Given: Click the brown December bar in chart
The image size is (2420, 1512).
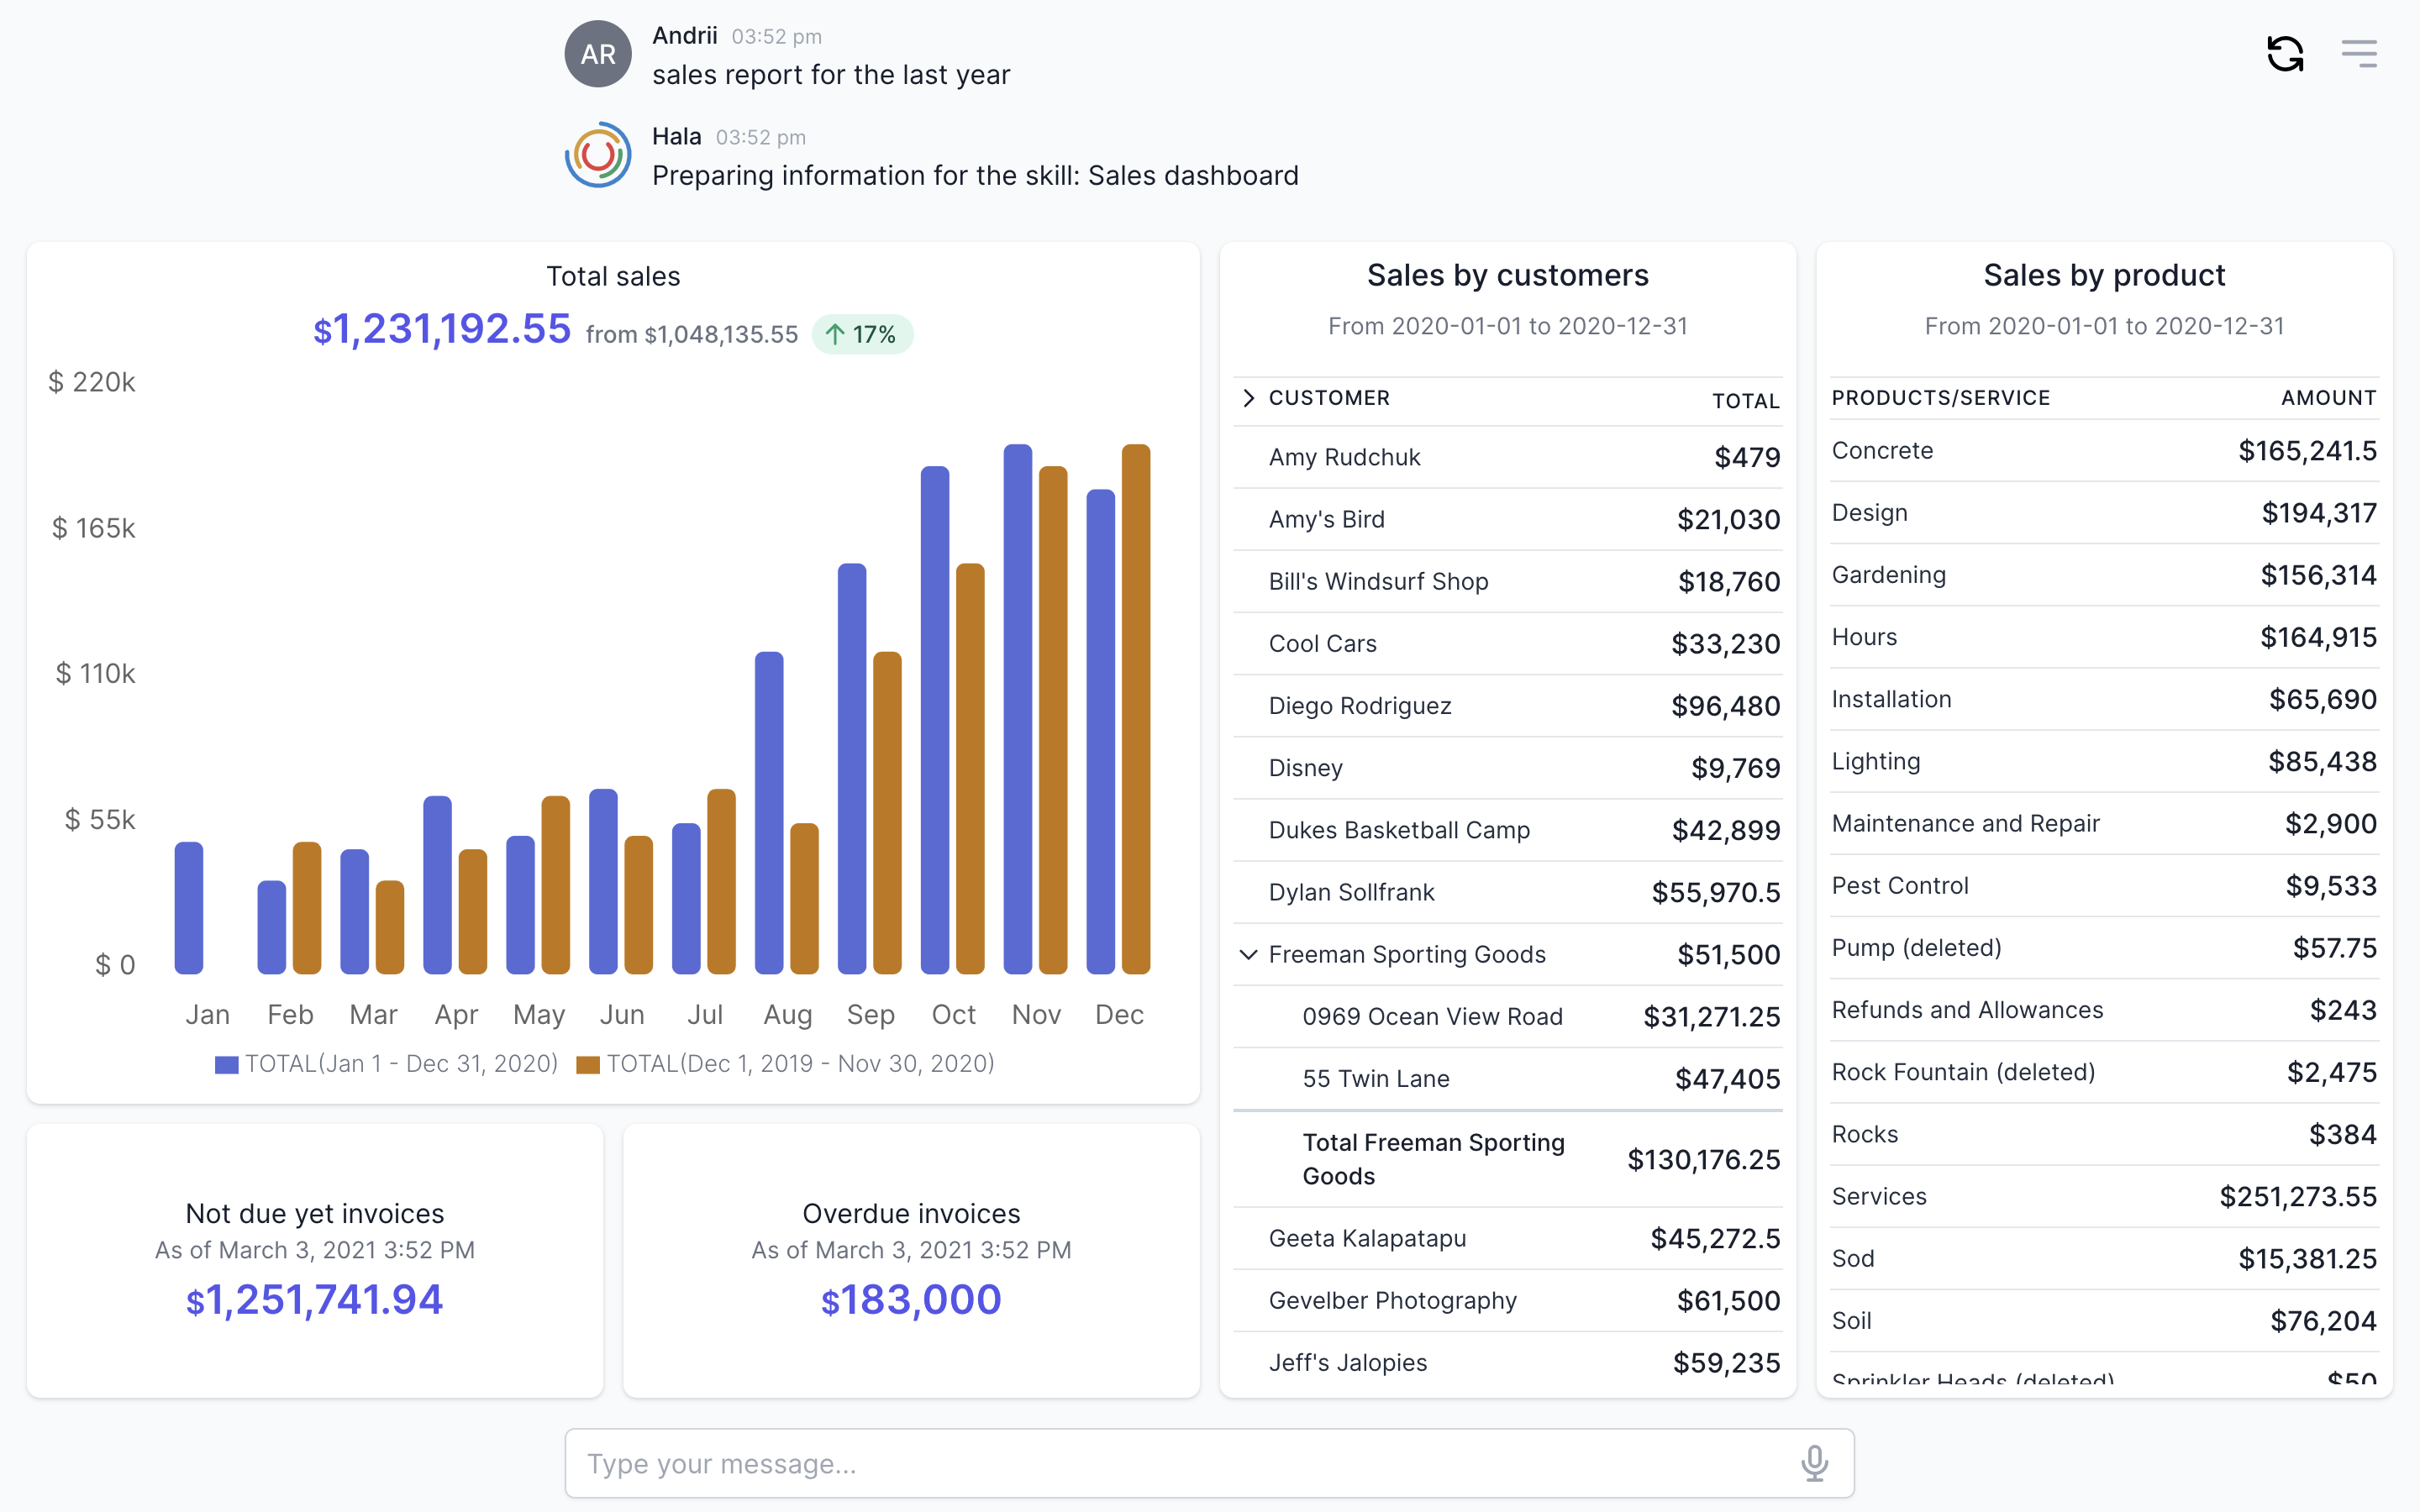Looking at the screenshot, I should [1136, 709].
